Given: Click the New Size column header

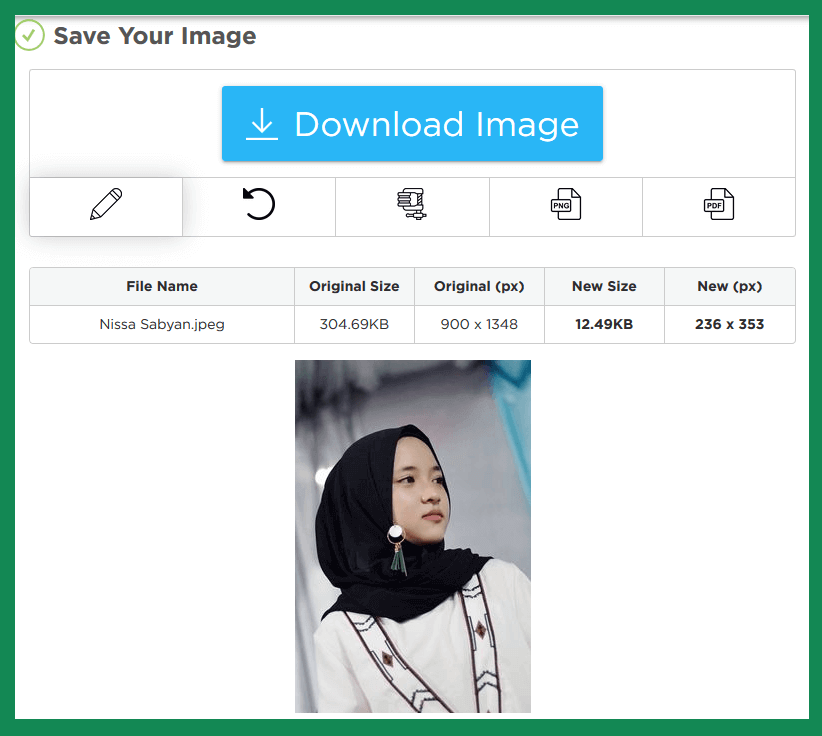Looking at the screenshot, I should click(604, 286).
